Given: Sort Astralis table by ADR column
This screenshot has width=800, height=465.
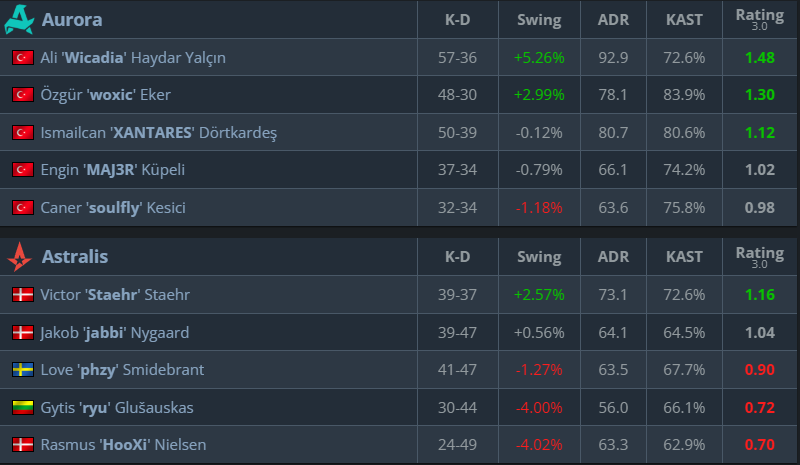Looking at the screenshot, I should (x=613, y=257).
